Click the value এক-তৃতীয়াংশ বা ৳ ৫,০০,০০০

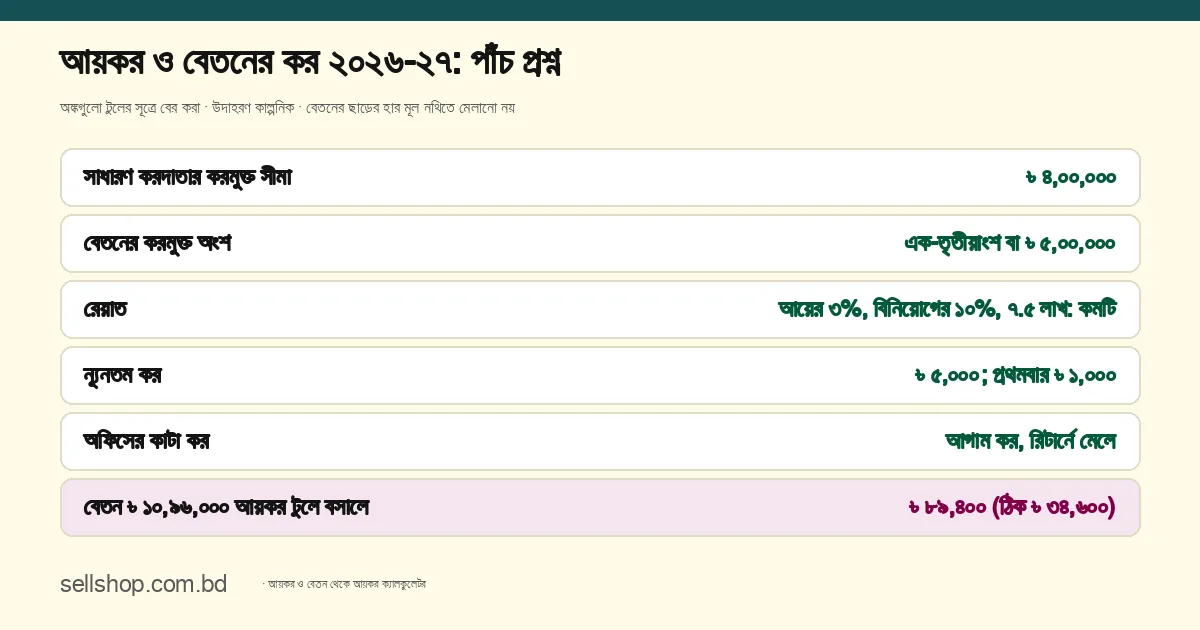coord(1010,244)
